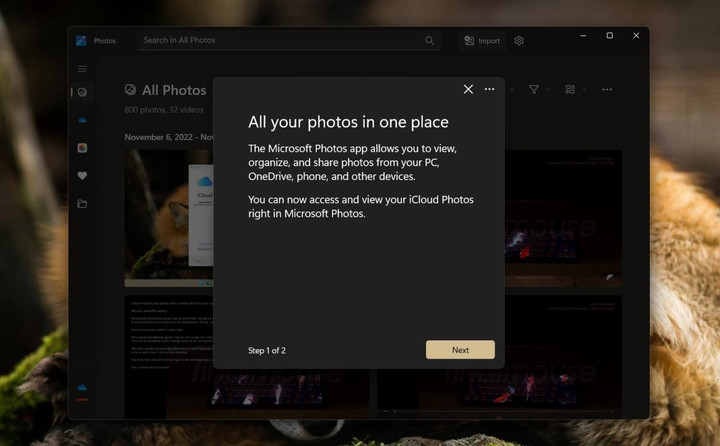Click the 'Photos' title bar label
This screenshot has width=720, height=446.
click(105, 41)
